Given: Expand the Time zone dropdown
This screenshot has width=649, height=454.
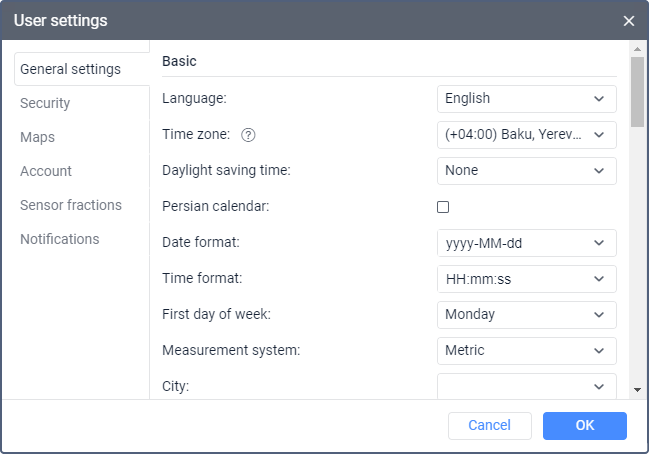Looking at the screenshot, I should pyautogui.click(x=527, y=135).
